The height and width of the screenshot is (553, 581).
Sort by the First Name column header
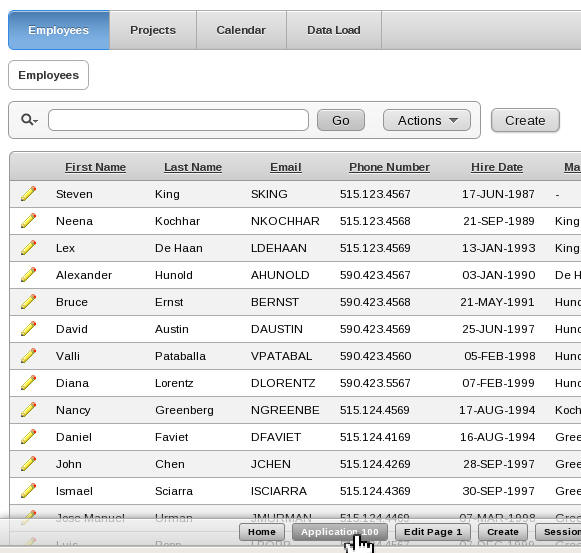96,167
